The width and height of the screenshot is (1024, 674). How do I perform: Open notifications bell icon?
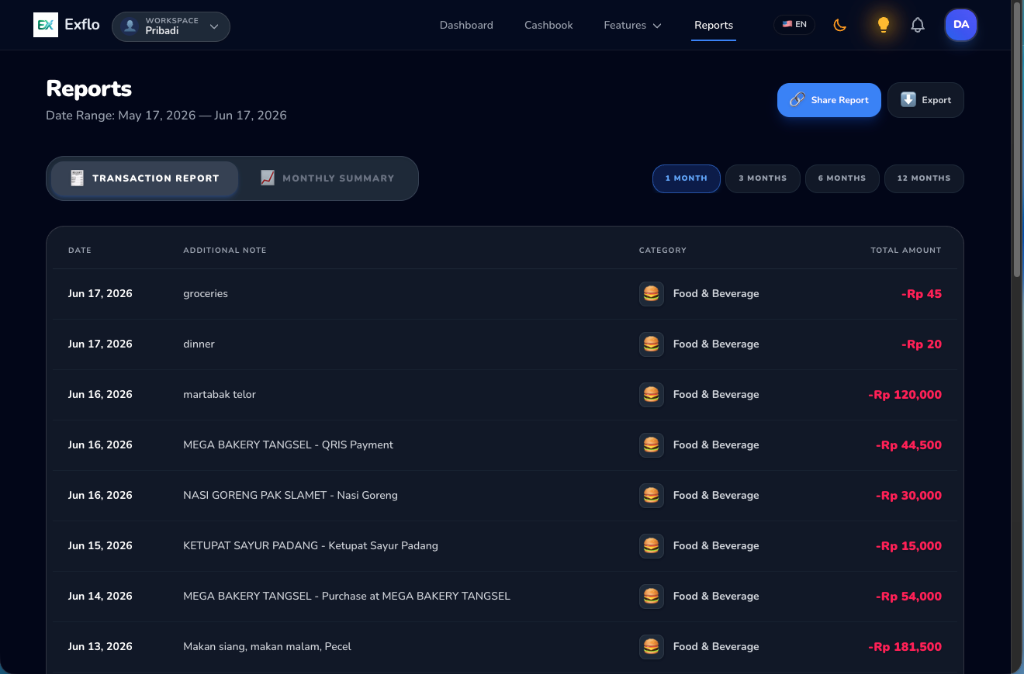(918, 25)
